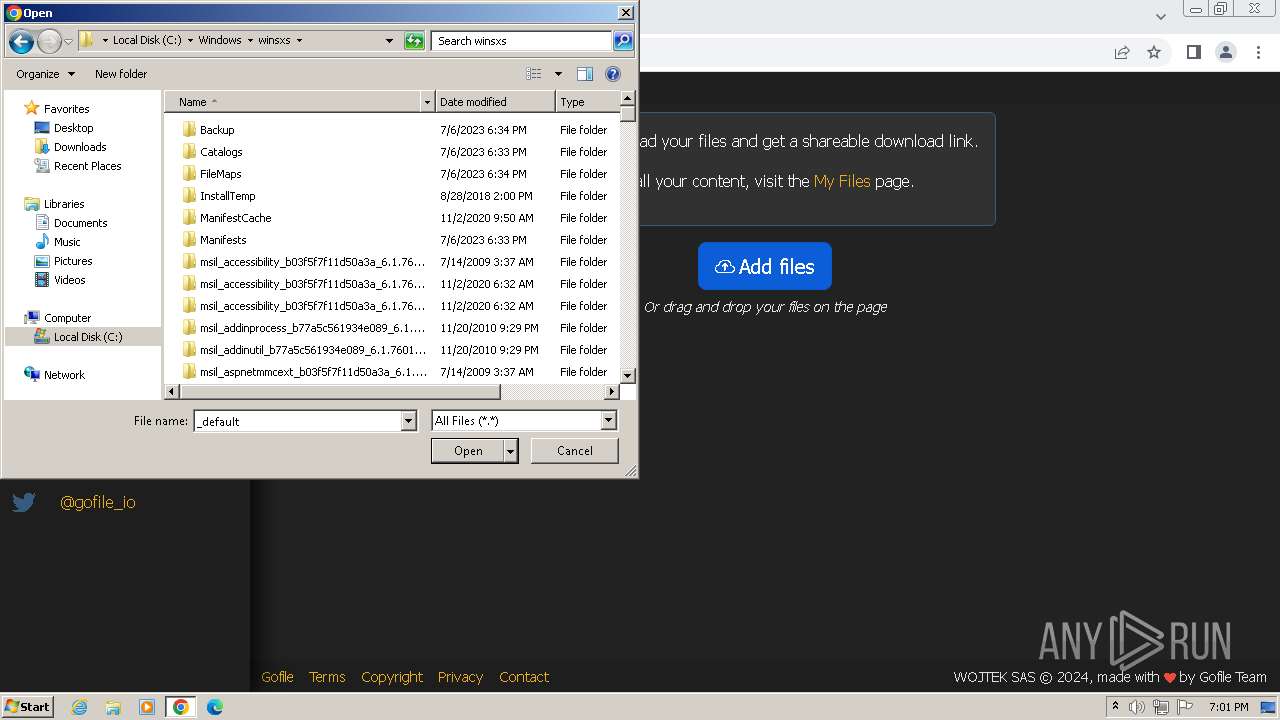Open address bar history dropdown
The width and height of the screenshot is (1280, 720).
pos(389,41)
